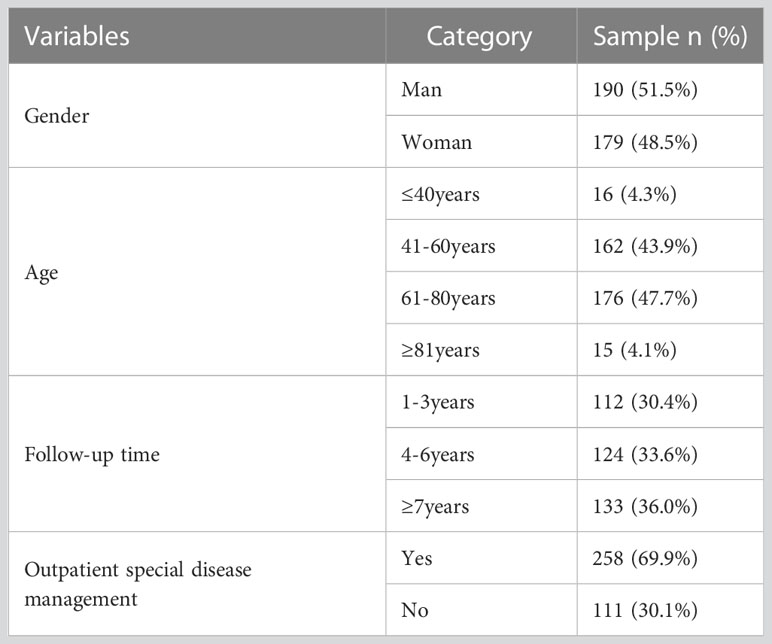Image resolution: width=772 pixels, height=644 pixels.
Task: Select Outpatient special disease management label
Action: [138, 584]
